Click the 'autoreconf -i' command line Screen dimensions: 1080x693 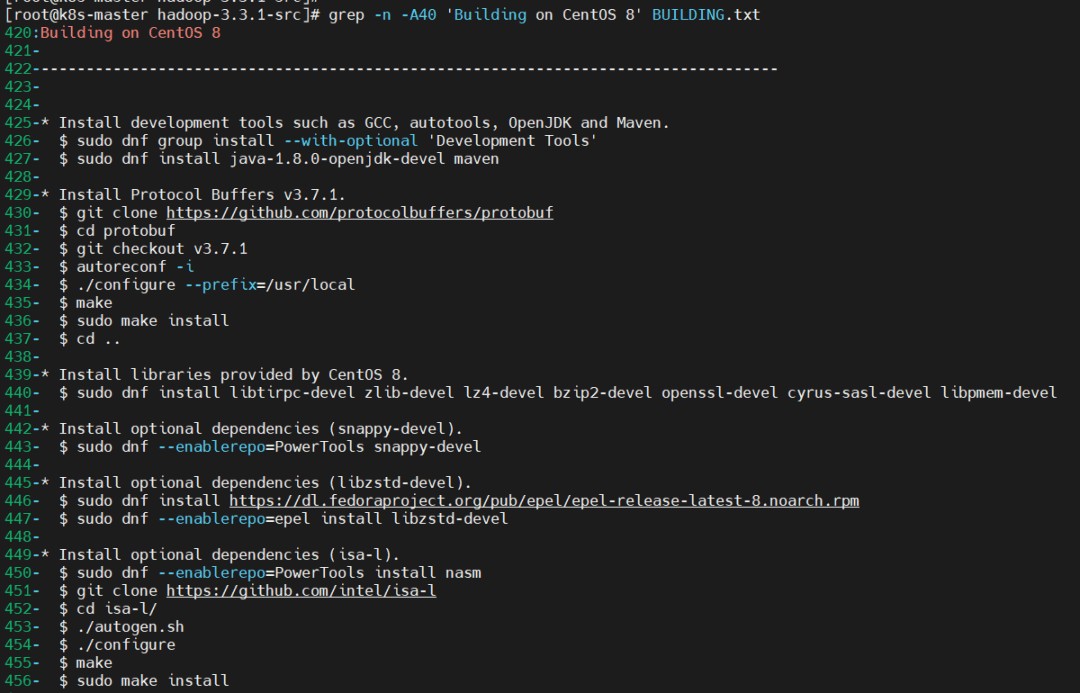[x=135, y=267]
